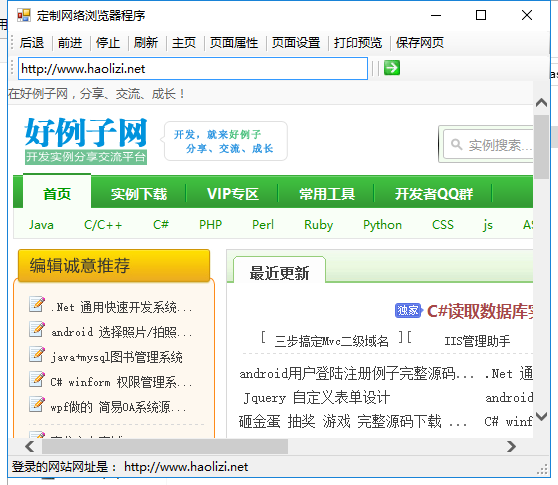The height and width of the screenshot is (485, 558).
Task: Click the pencil icon beside java+mysql图书管理系统
Action: click(x=37, y=354)
